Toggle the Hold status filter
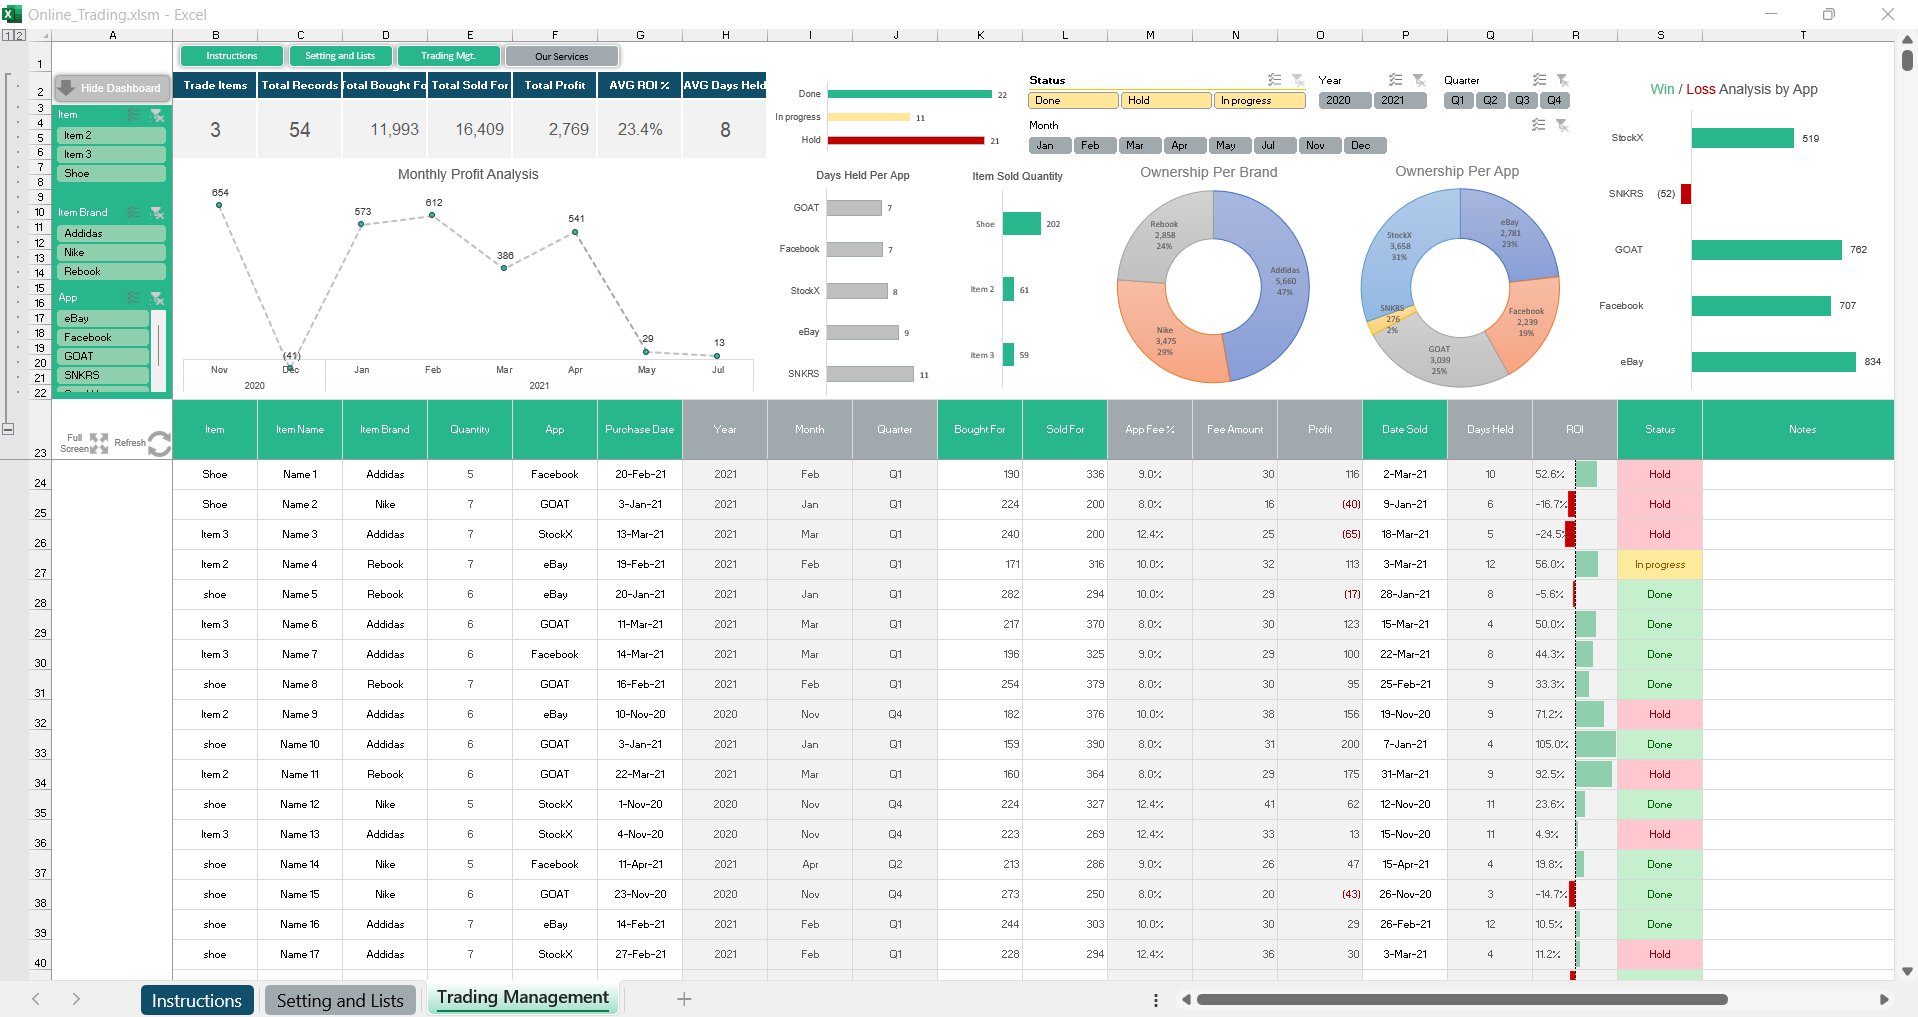This screenshot has width=1918, height=1017. 1165,101
